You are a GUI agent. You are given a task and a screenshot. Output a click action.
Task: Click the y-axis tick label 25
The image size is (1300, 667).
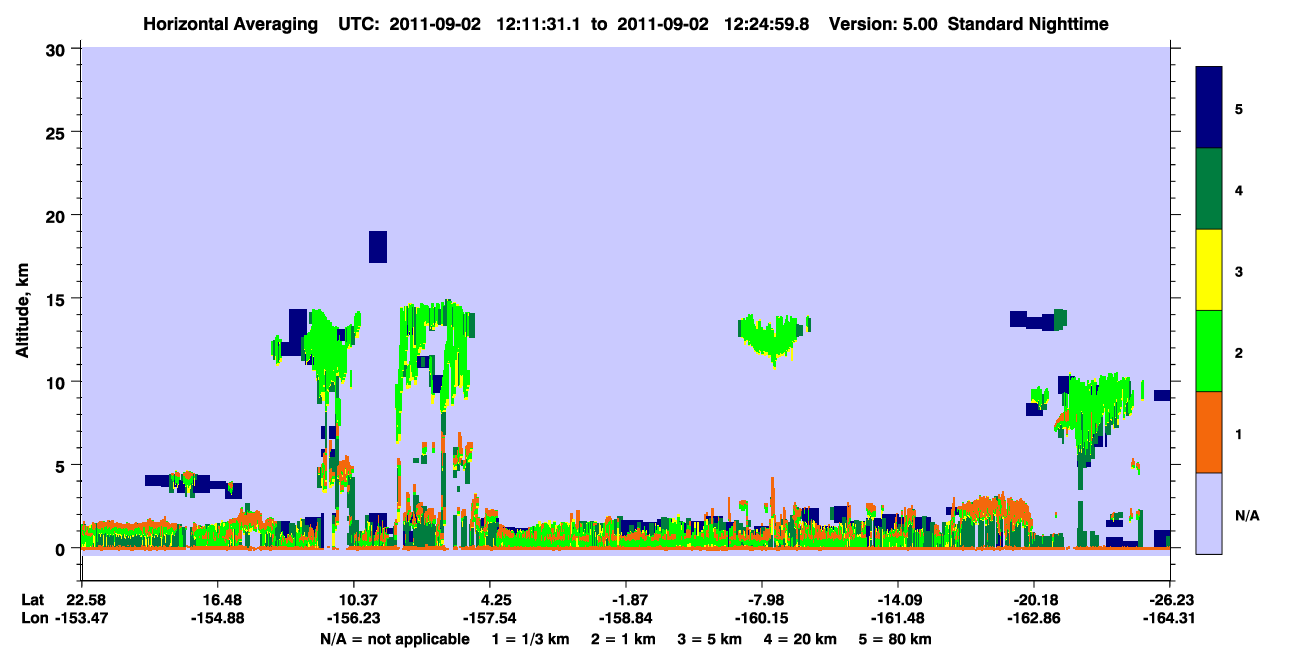(x=58, y=132)
